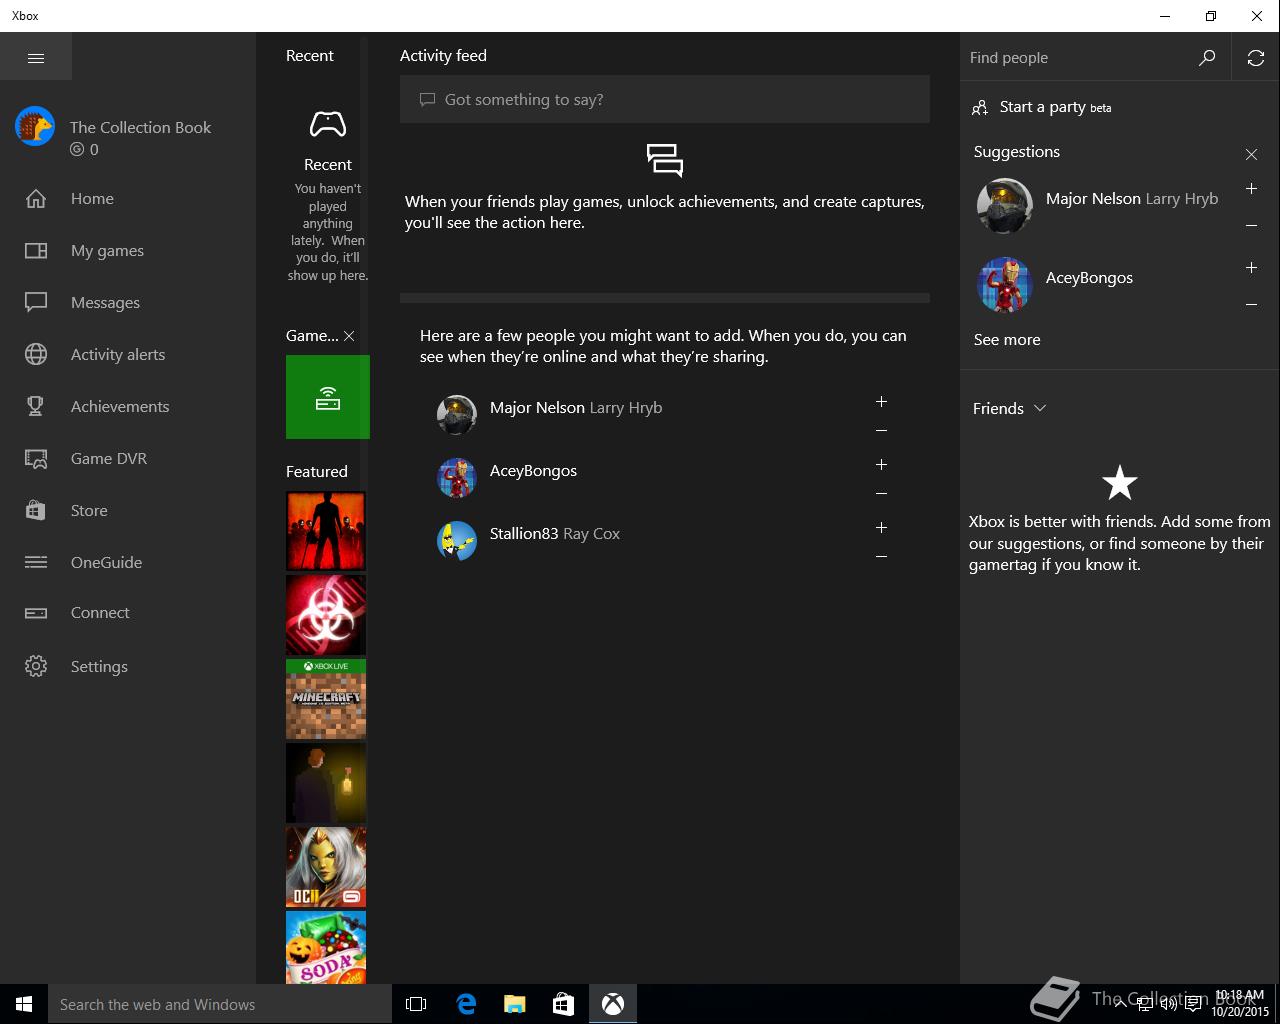Add Major Nelson from activity feed suggestions
The height and width of the screenshot is (1024, 1280).
coord(881,401)
